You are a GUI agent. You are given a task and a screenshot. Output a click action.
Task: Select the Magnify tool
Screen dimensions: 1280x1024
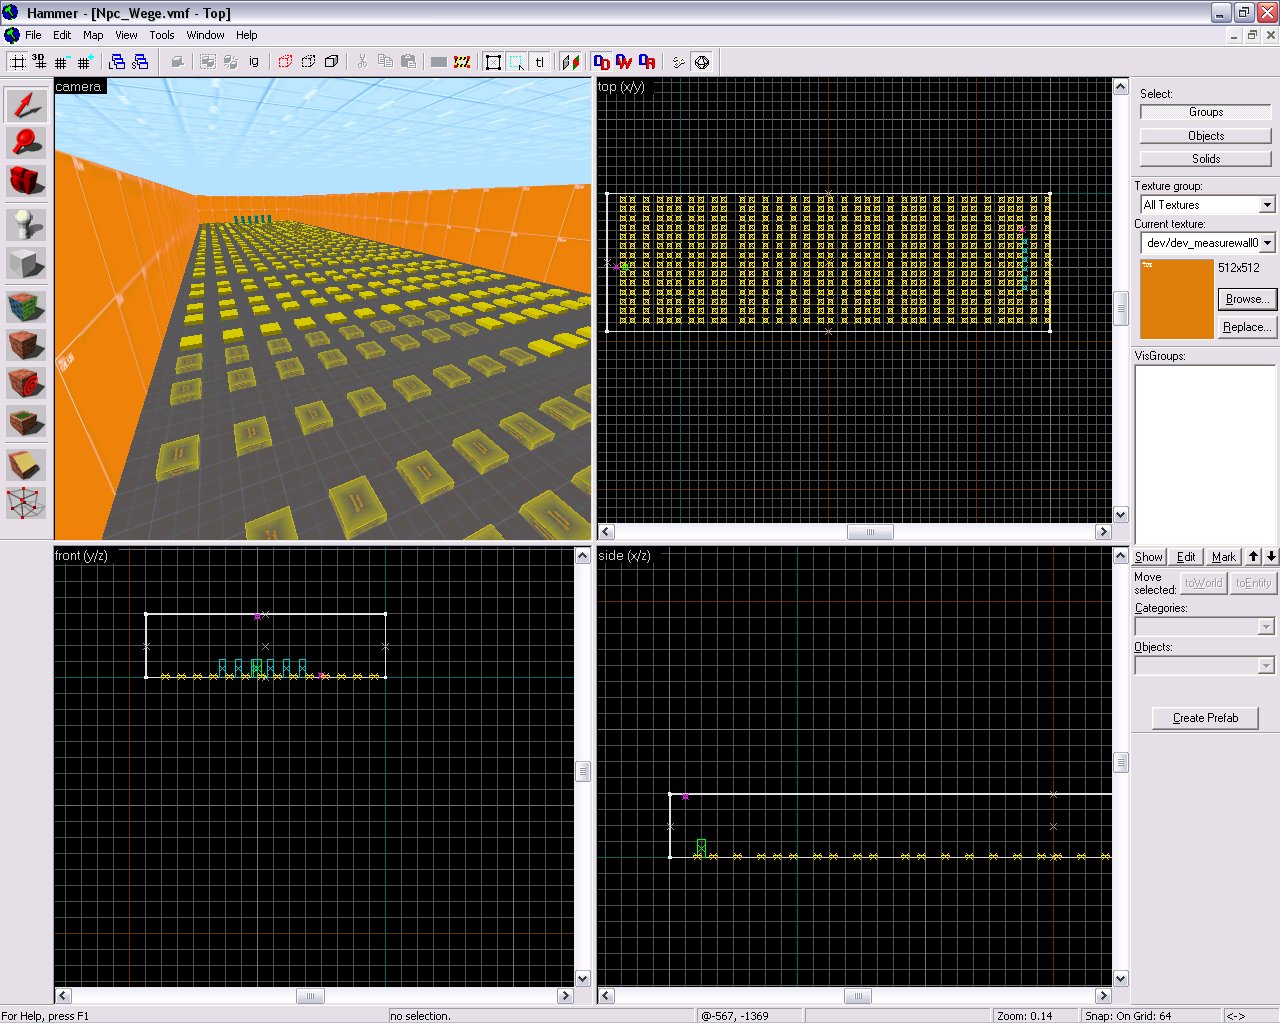(26, 143)
